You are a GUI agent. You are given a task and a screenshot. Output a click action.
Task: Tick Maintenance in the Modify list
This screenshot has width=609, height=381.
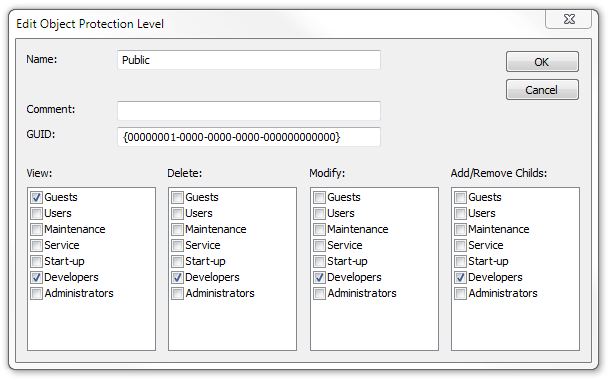point(320,229)
